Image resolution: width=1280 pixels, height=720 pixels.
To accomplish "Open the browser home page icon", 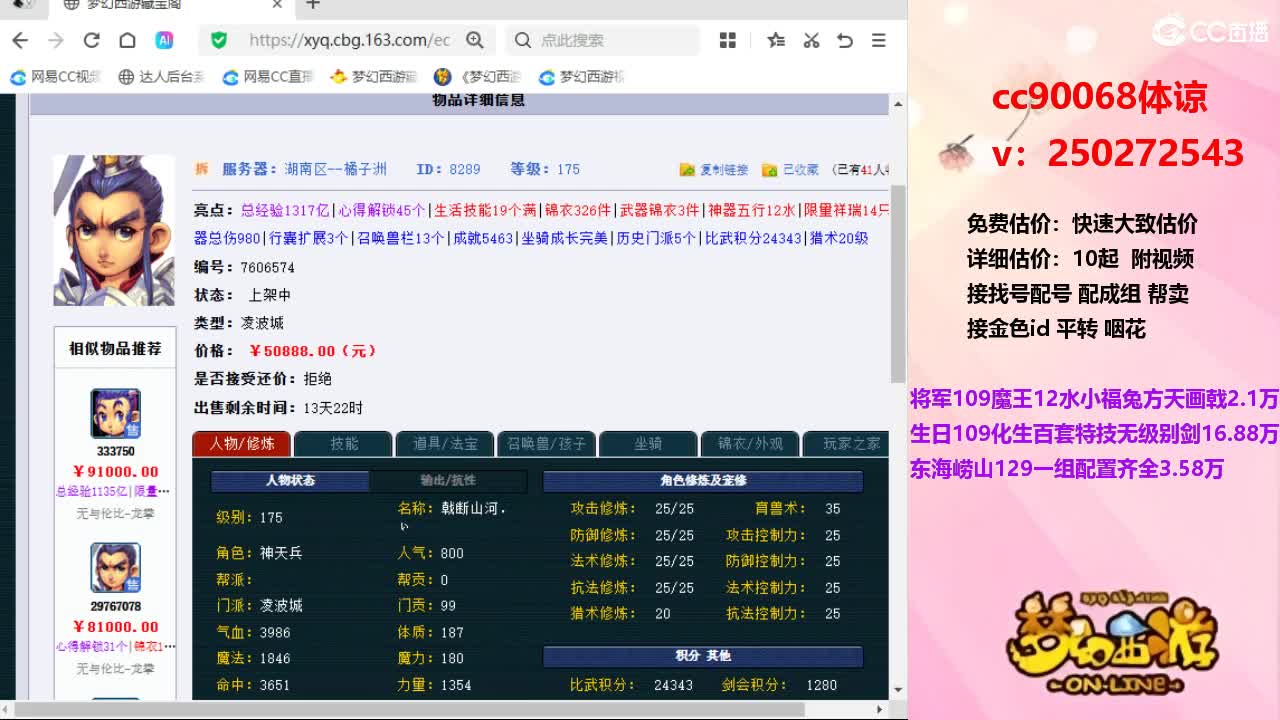I will click(x=127, y=40).
